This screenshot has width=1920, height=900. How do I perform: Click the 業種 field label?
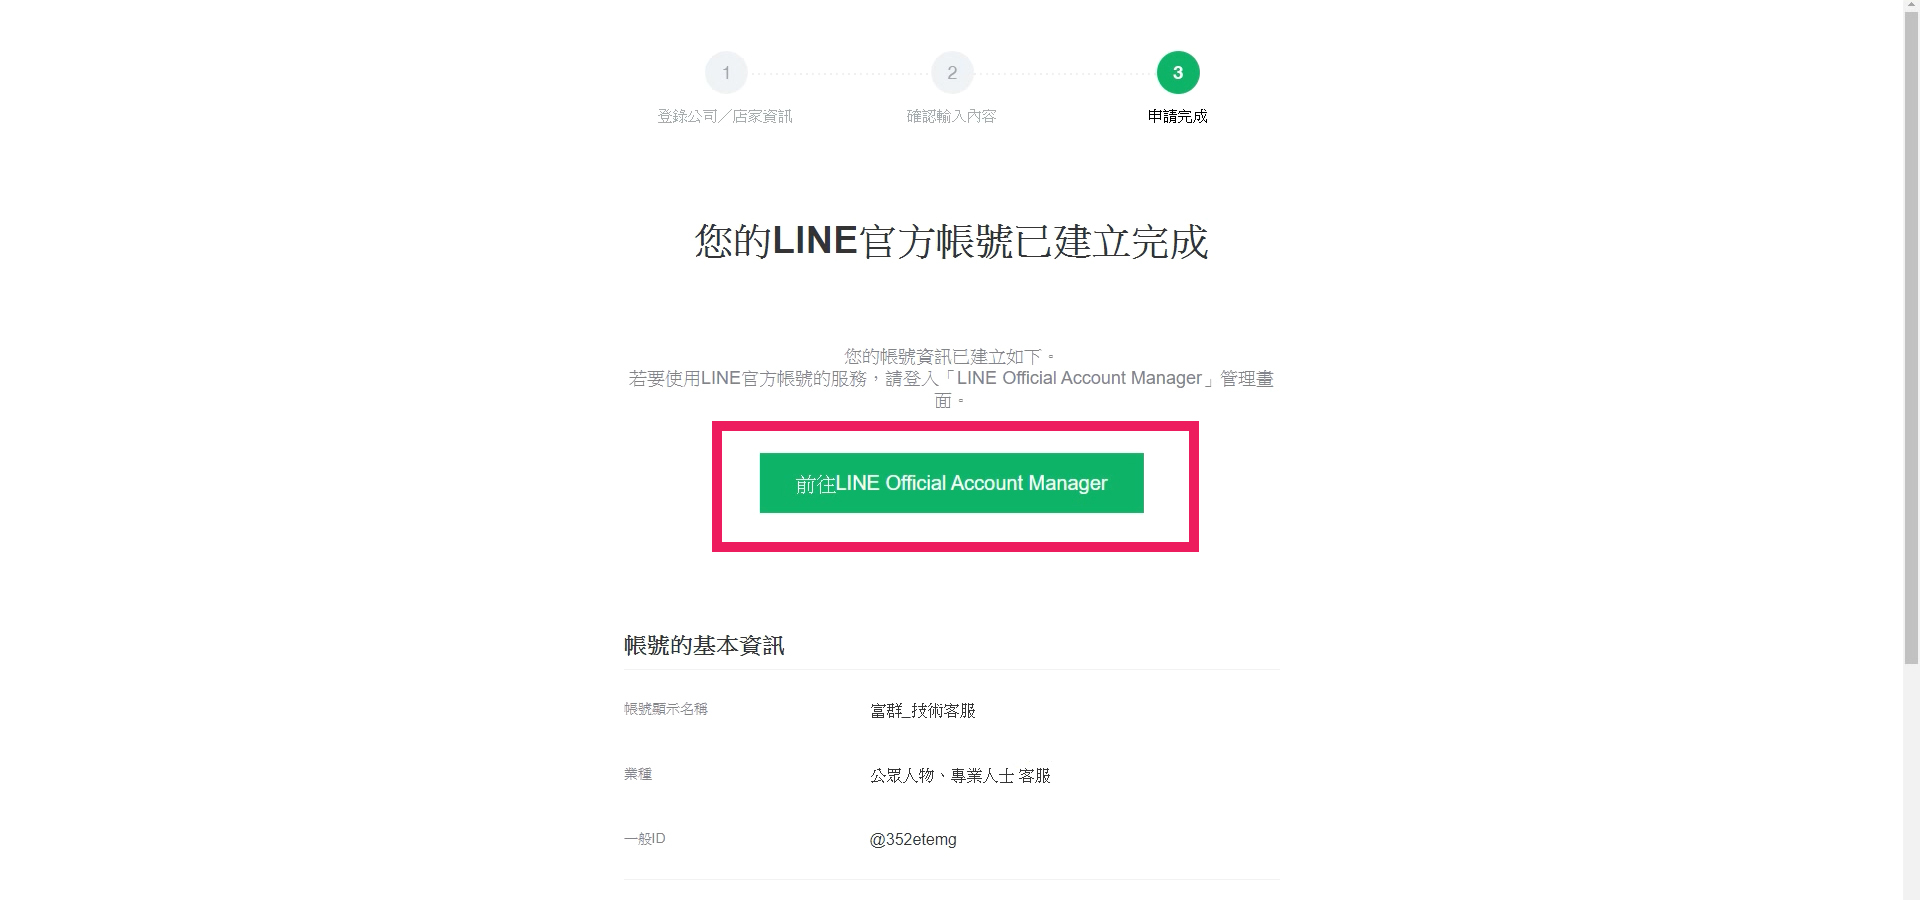638,774
